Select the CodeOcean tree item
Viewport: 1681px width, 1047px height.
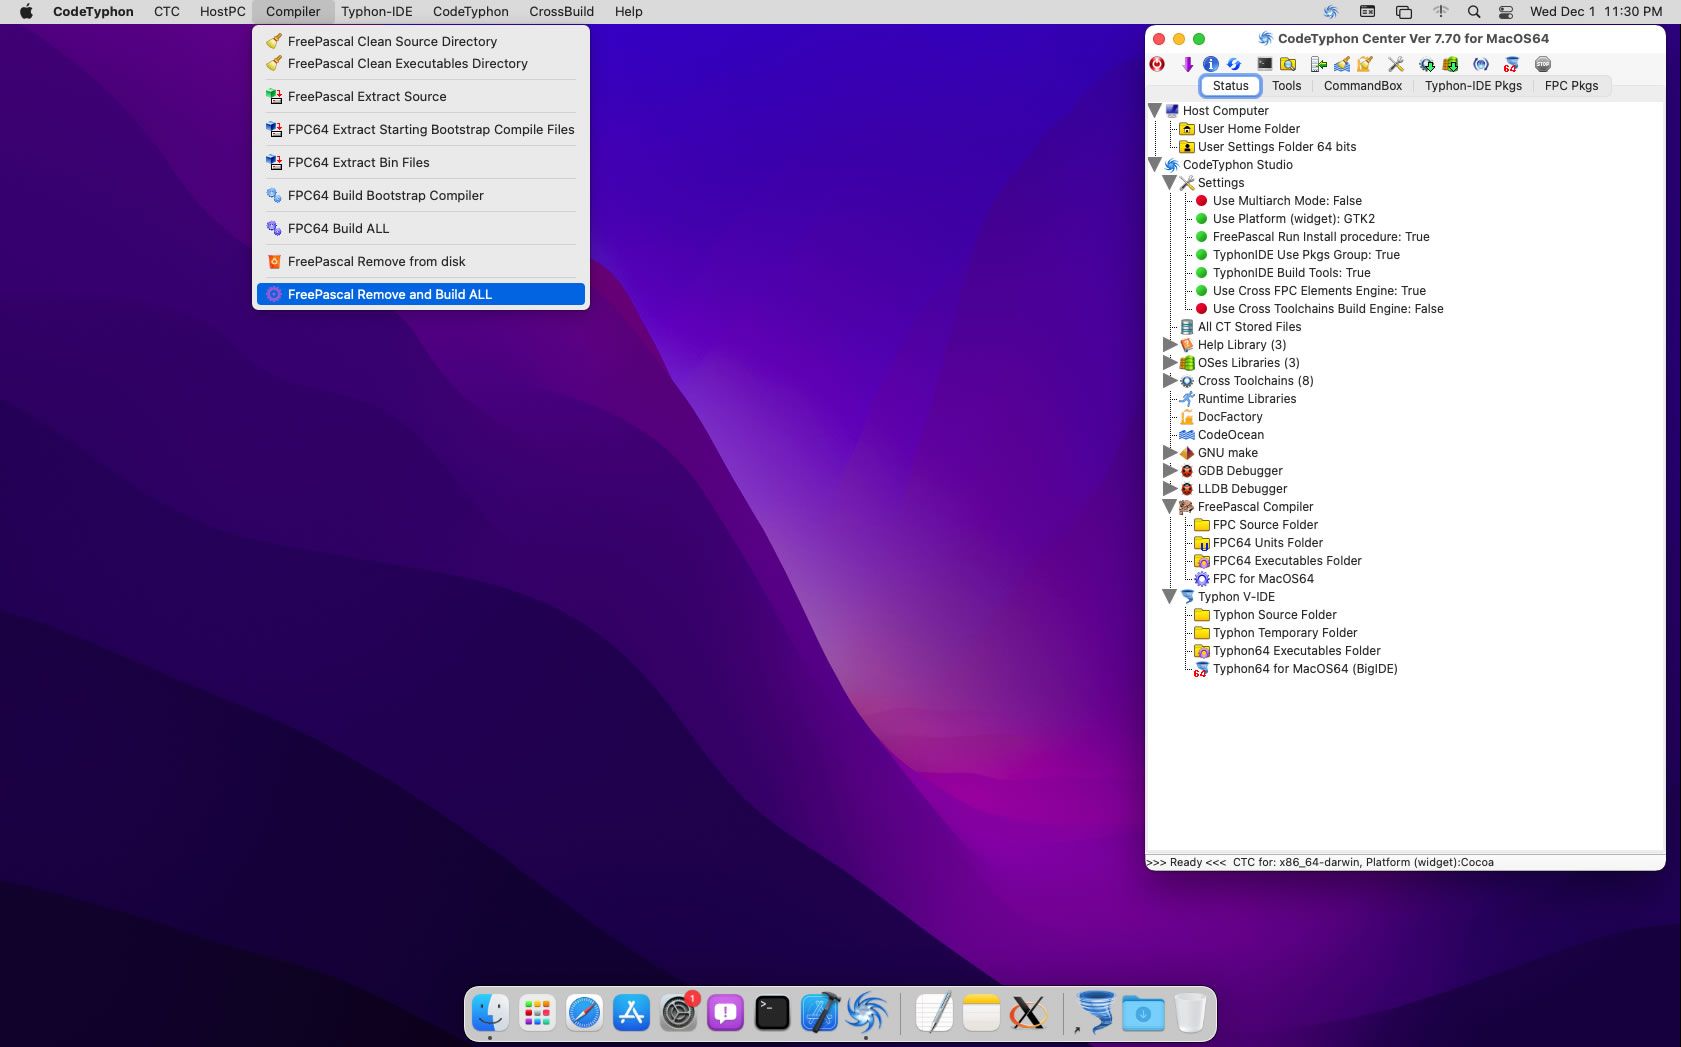click(x=1222, y=435)
